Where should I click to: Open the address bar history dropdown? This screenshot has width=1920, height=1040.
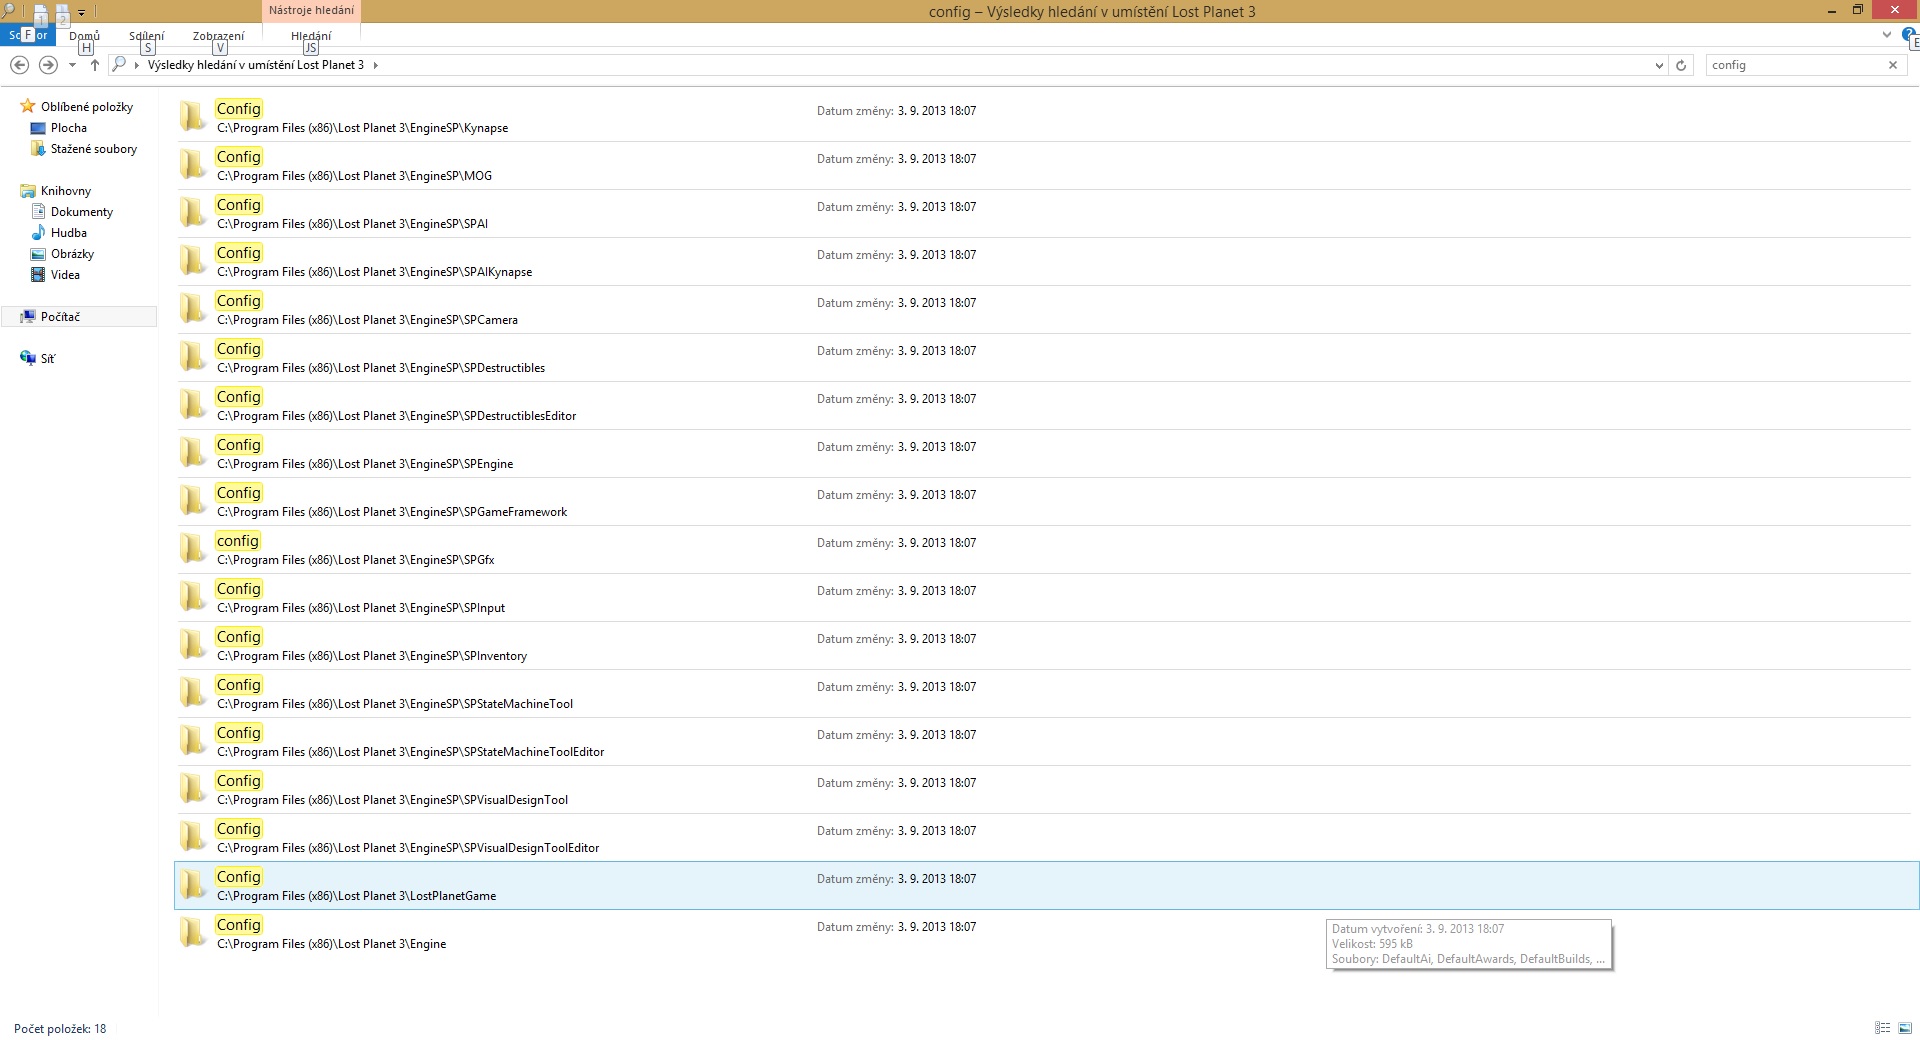click(x=1659, y=65)
